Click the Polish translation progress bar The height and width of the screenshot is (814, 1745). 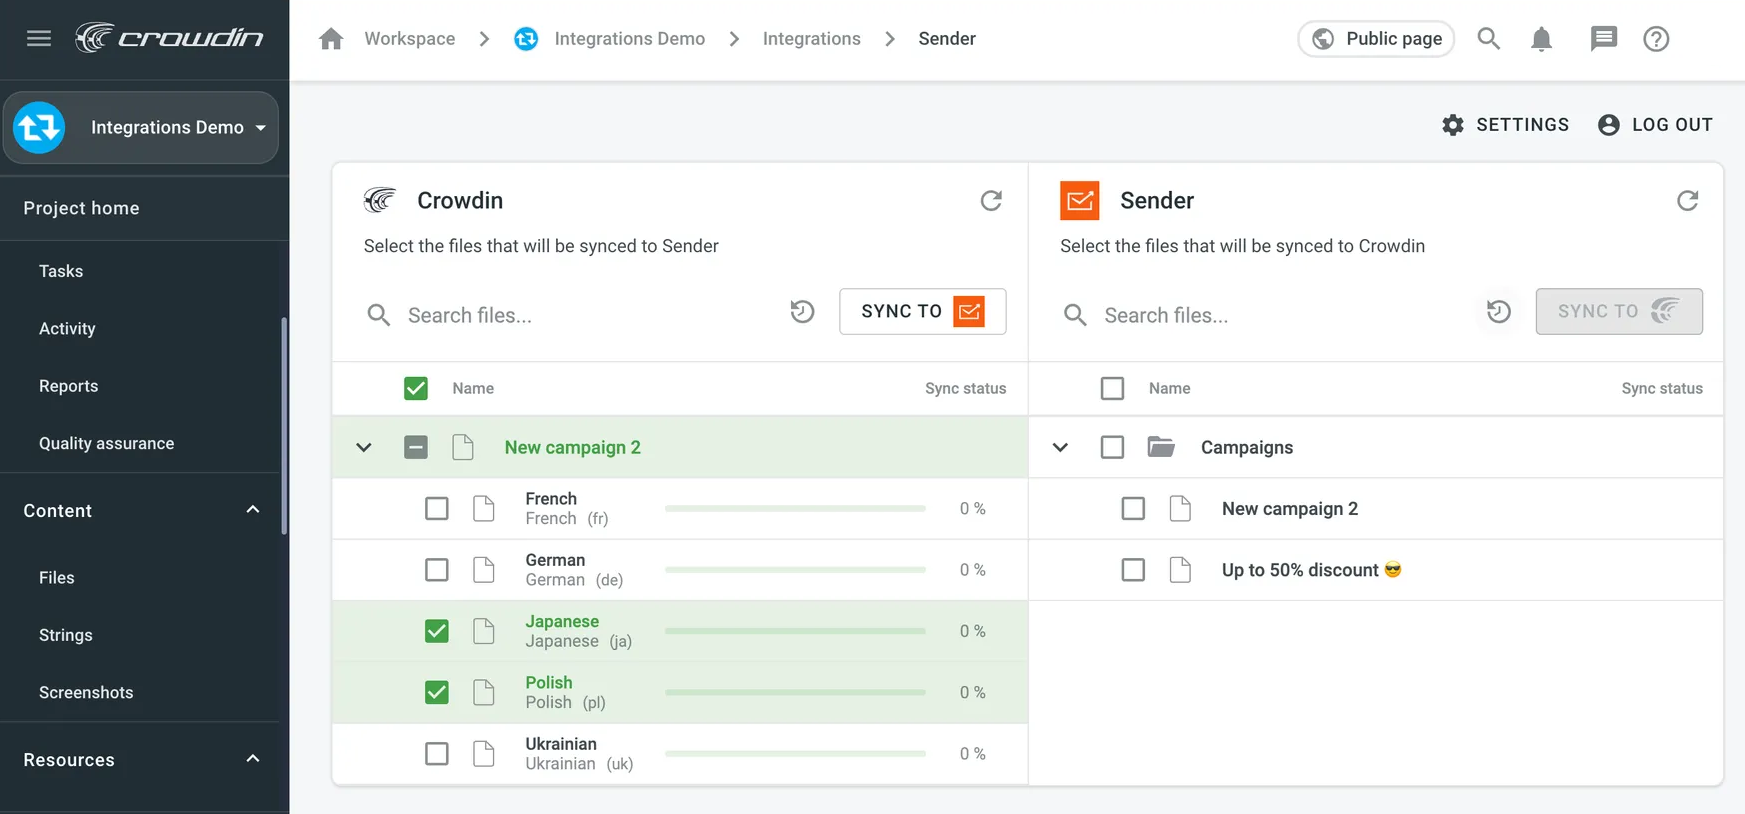click(x=795, y=692)
